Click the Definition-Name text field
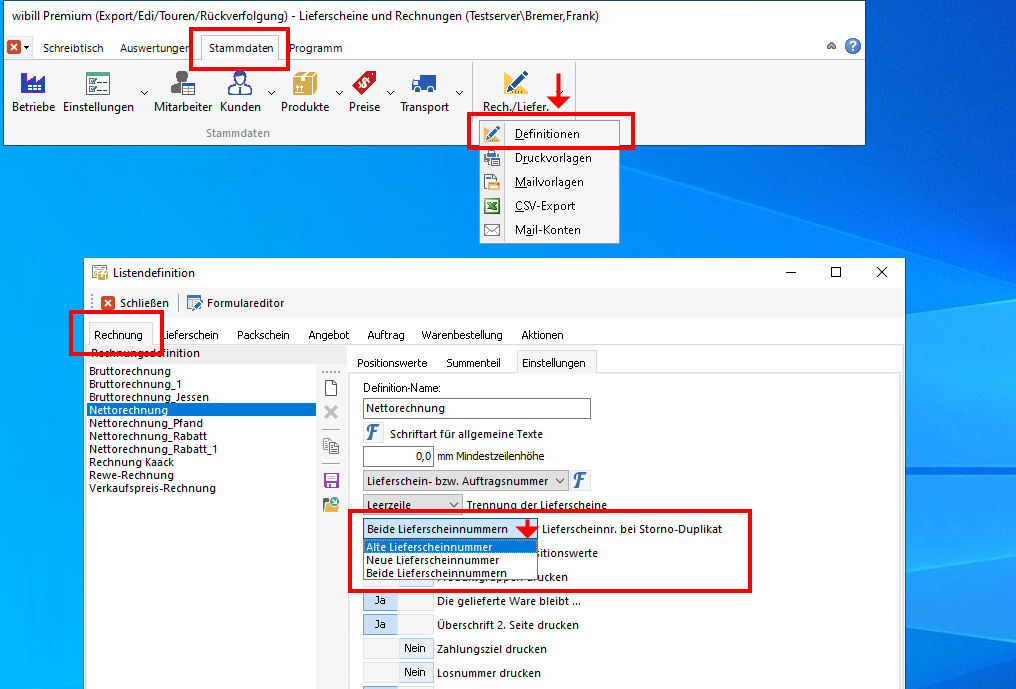Viewport: 1016px width, 689px height. [x=477, y=408]
